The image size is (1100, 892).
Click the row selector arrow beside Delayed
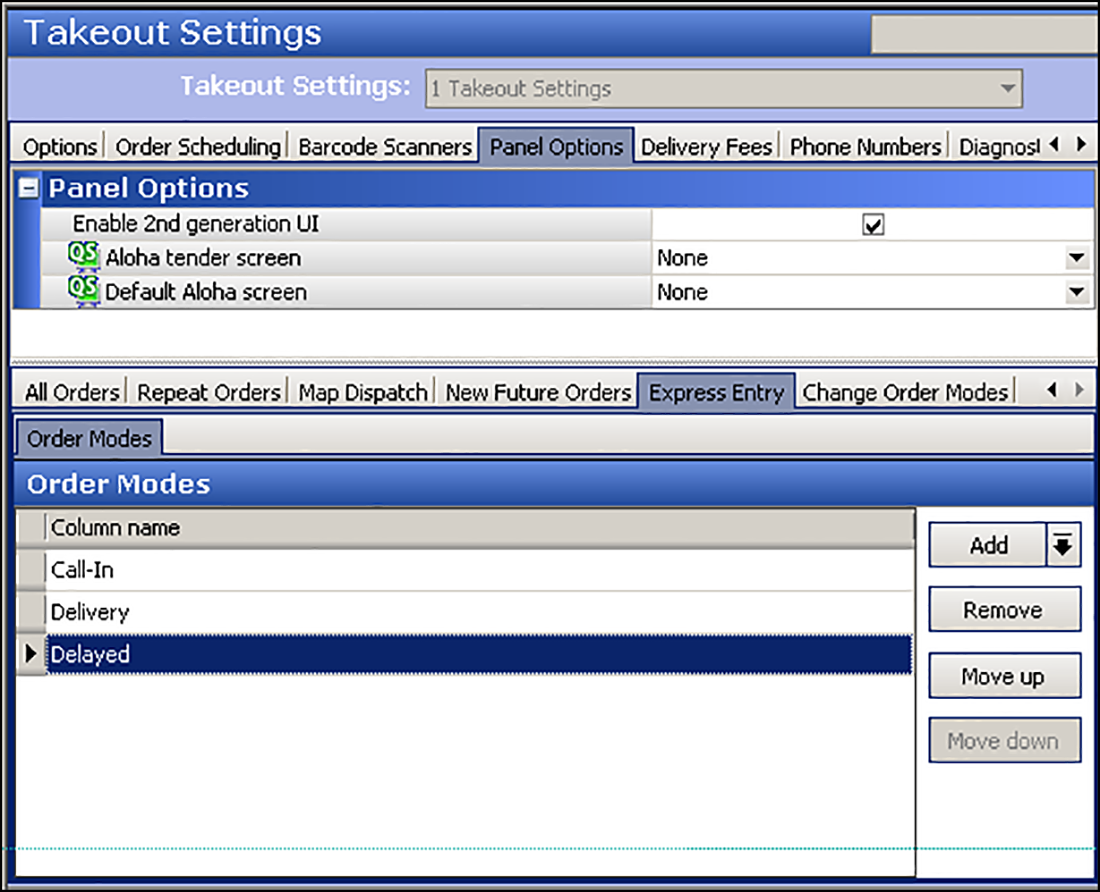[x=31, y=654]
